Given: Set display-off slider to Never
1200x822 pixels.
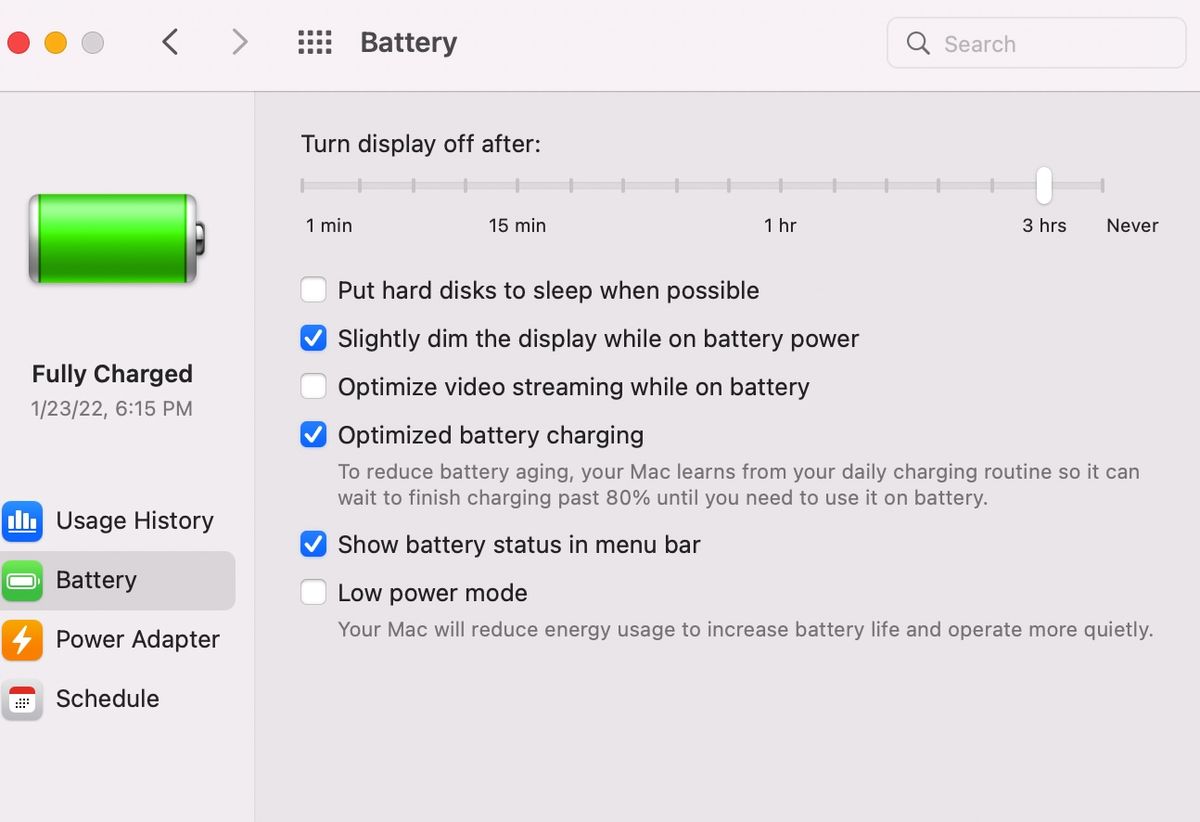Looking at the screenshot, I should pyautogui.click(x=1102, y=185).
